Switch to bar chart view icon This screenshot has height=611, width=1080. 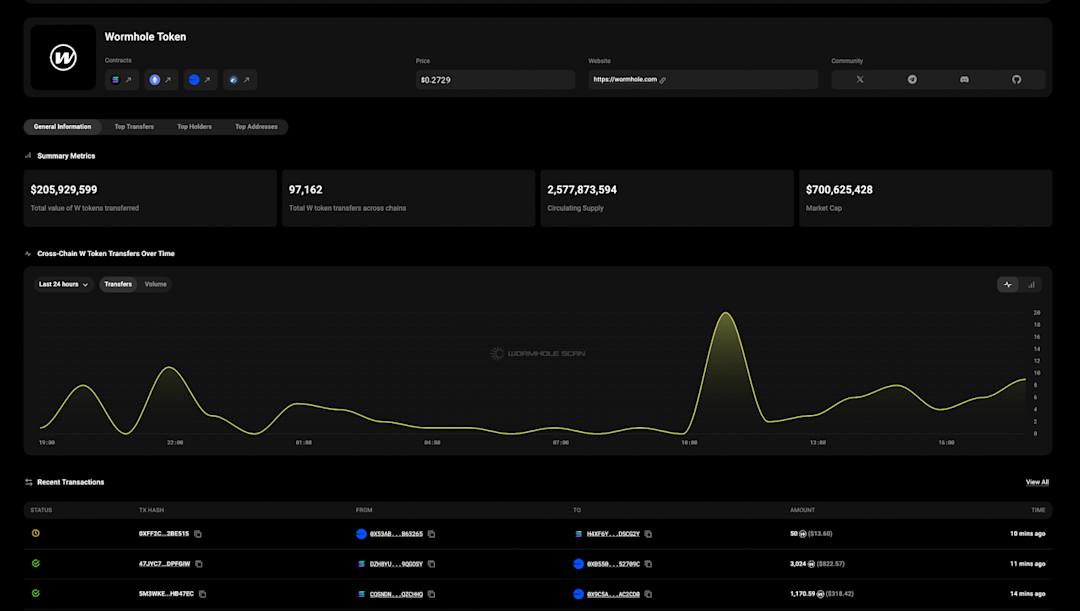tap(1031, 284)
